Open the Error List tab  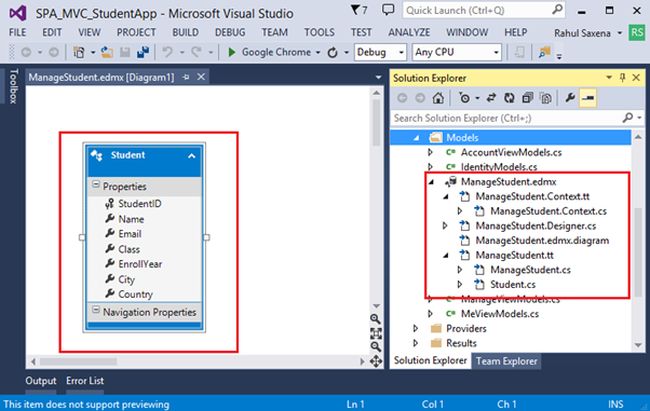pyautogui.click(x=85, y=381)
